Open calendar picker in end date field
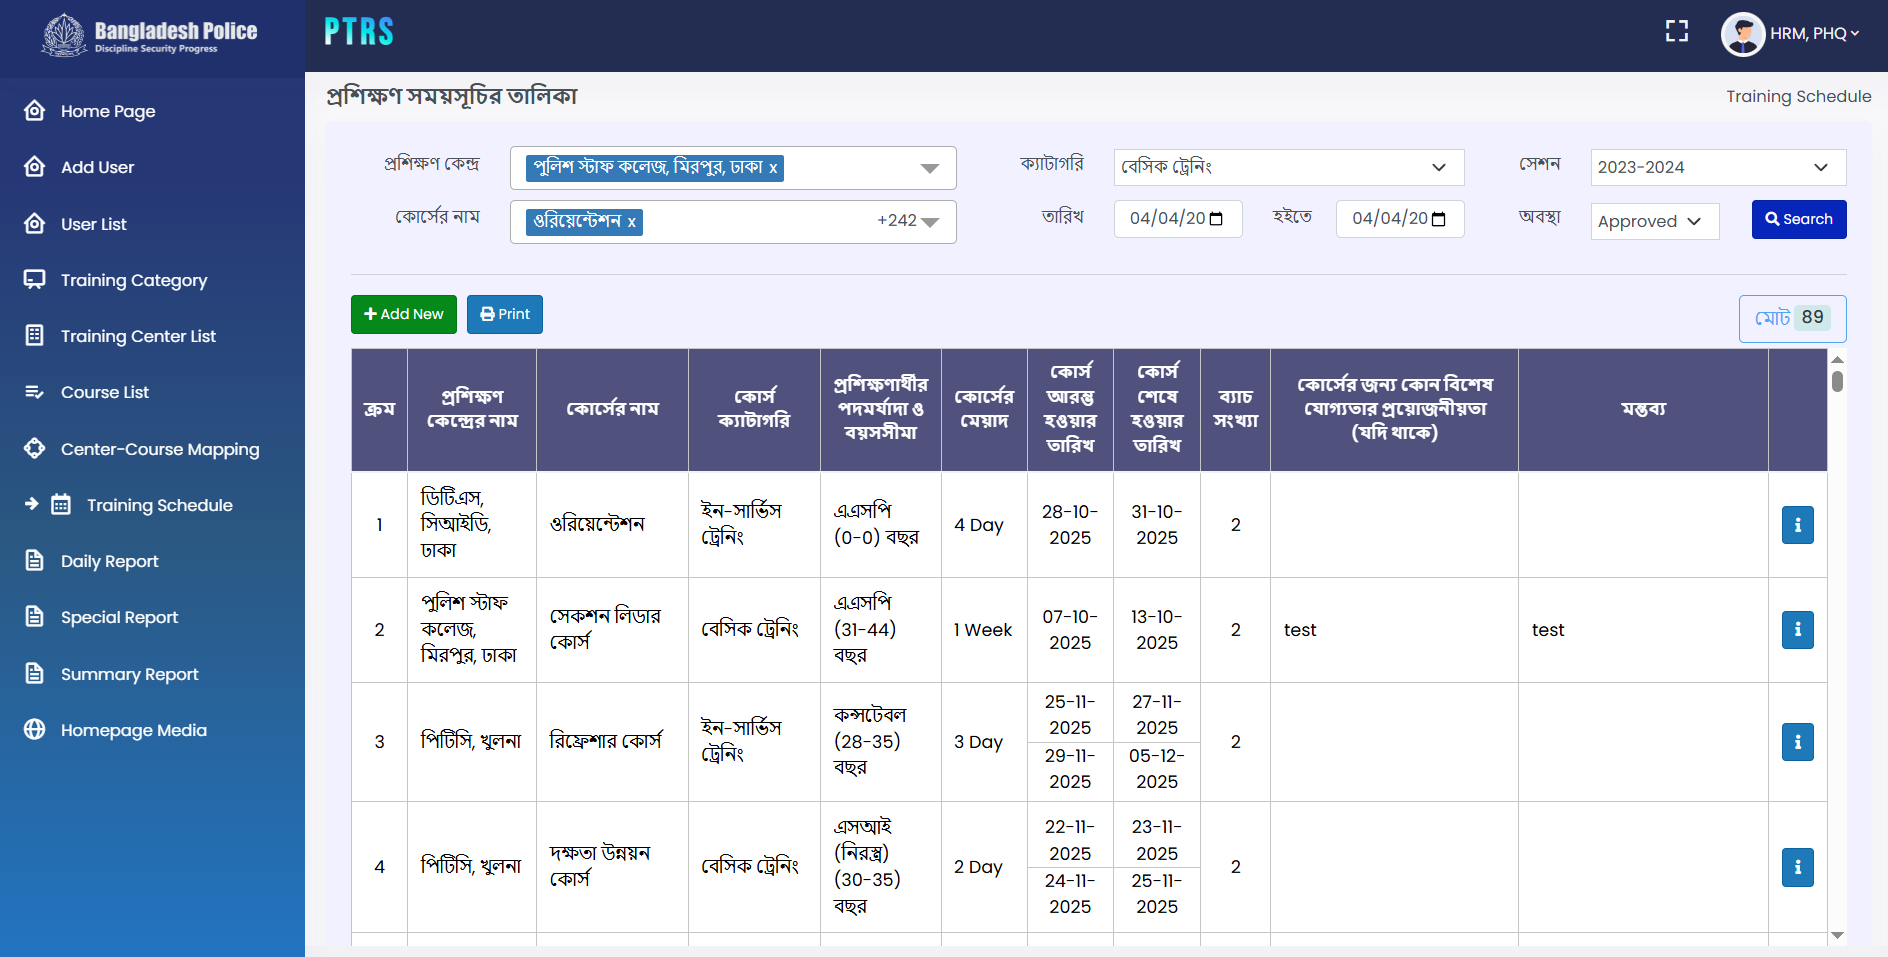The image size is (1888, 957). pyautogui.click(x=1438, y=219)
